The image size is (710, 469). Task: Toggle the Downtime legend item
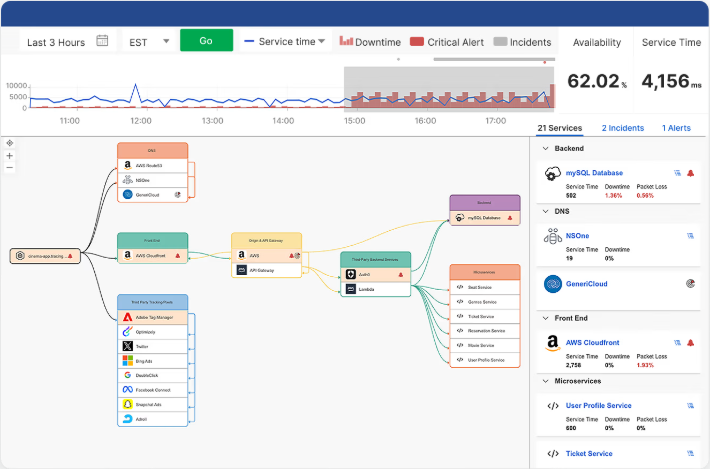coord(370,42)
